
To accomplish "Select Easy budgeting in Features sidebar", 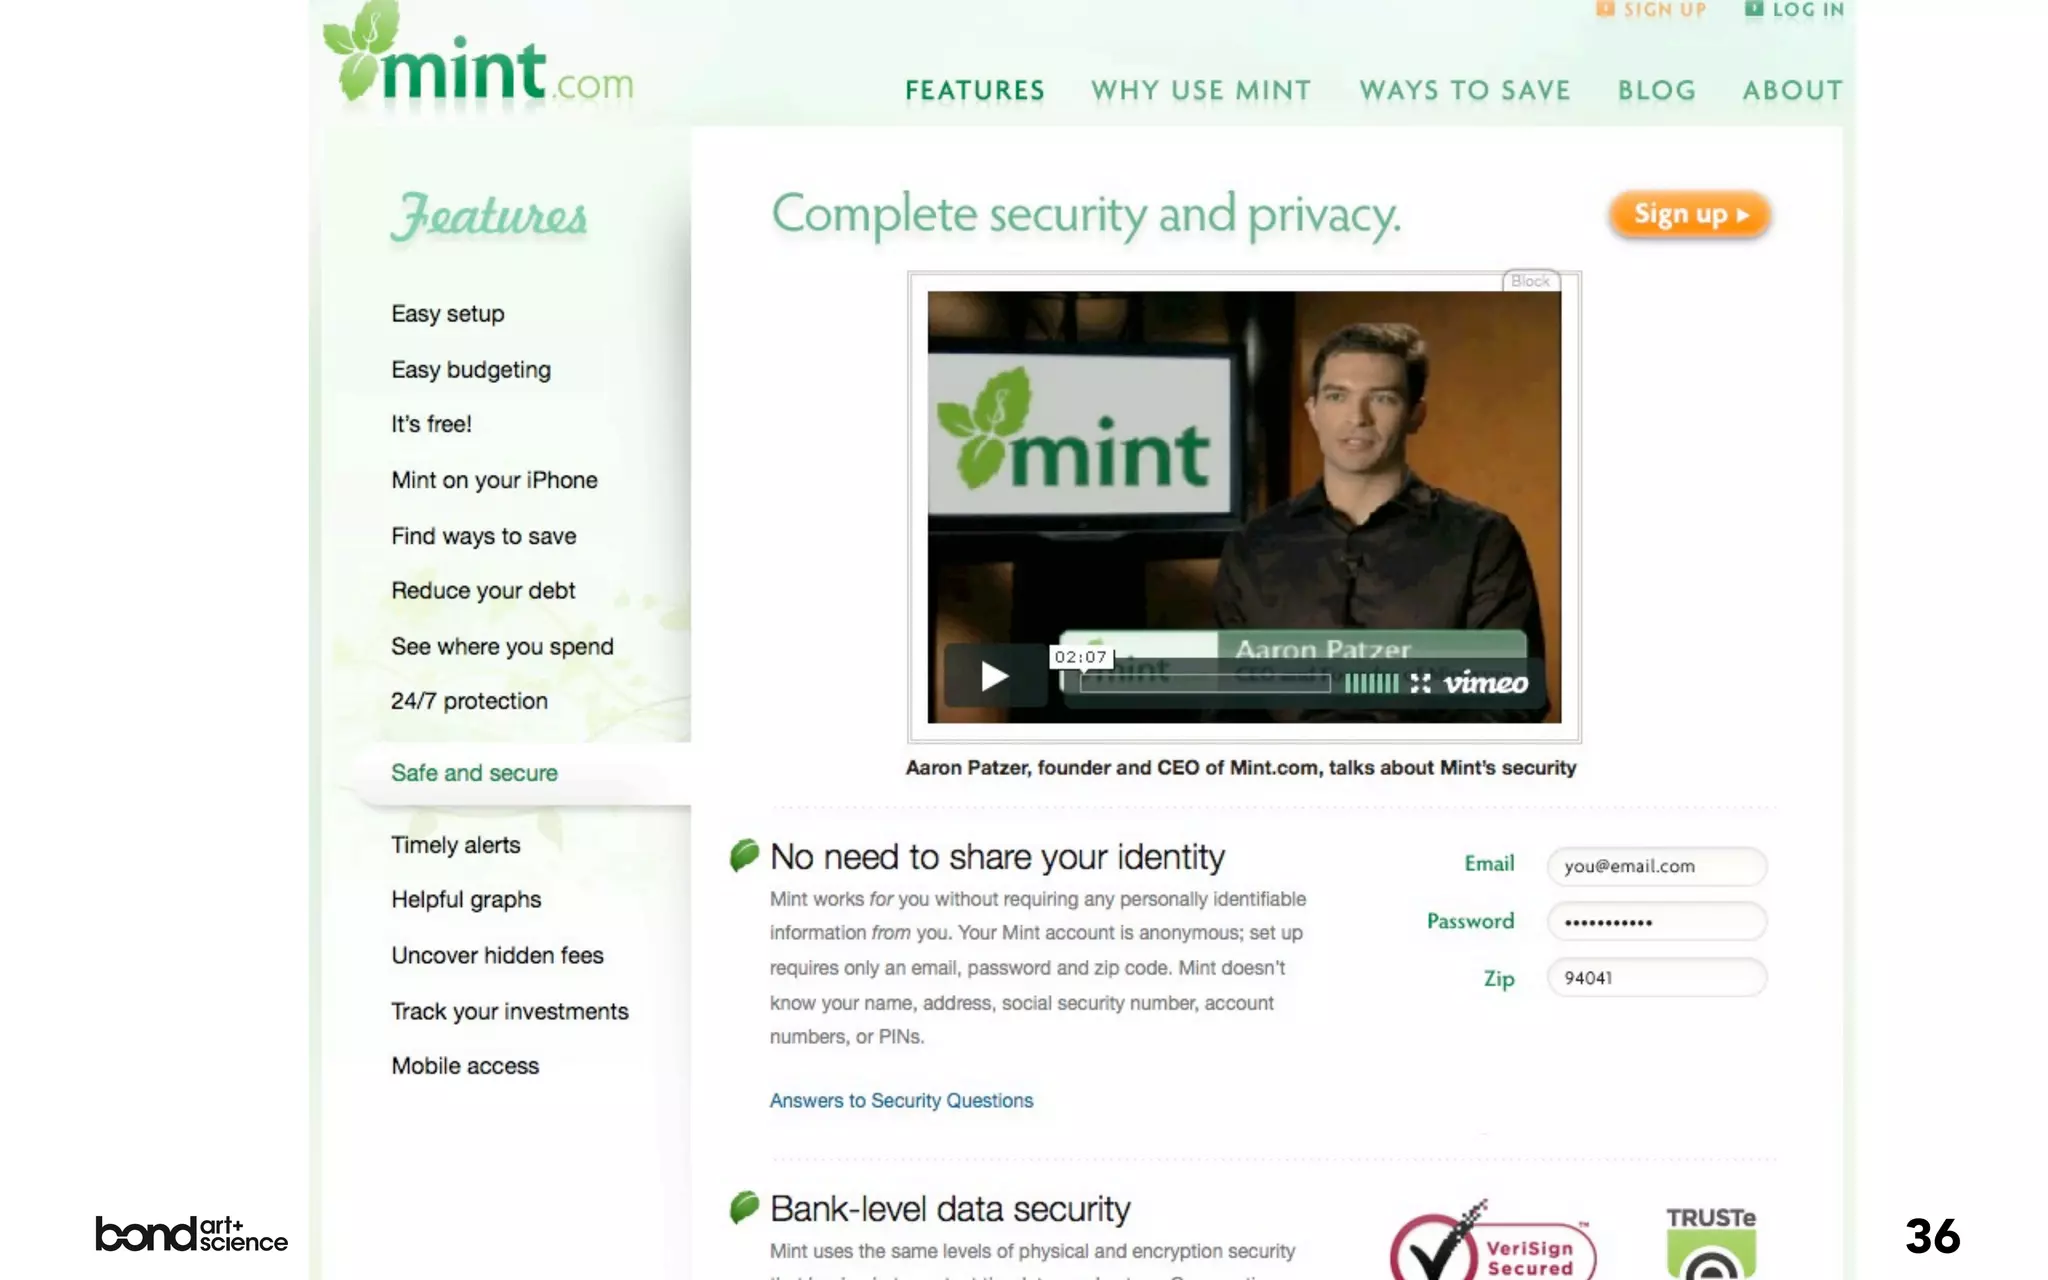I will 471,370.
